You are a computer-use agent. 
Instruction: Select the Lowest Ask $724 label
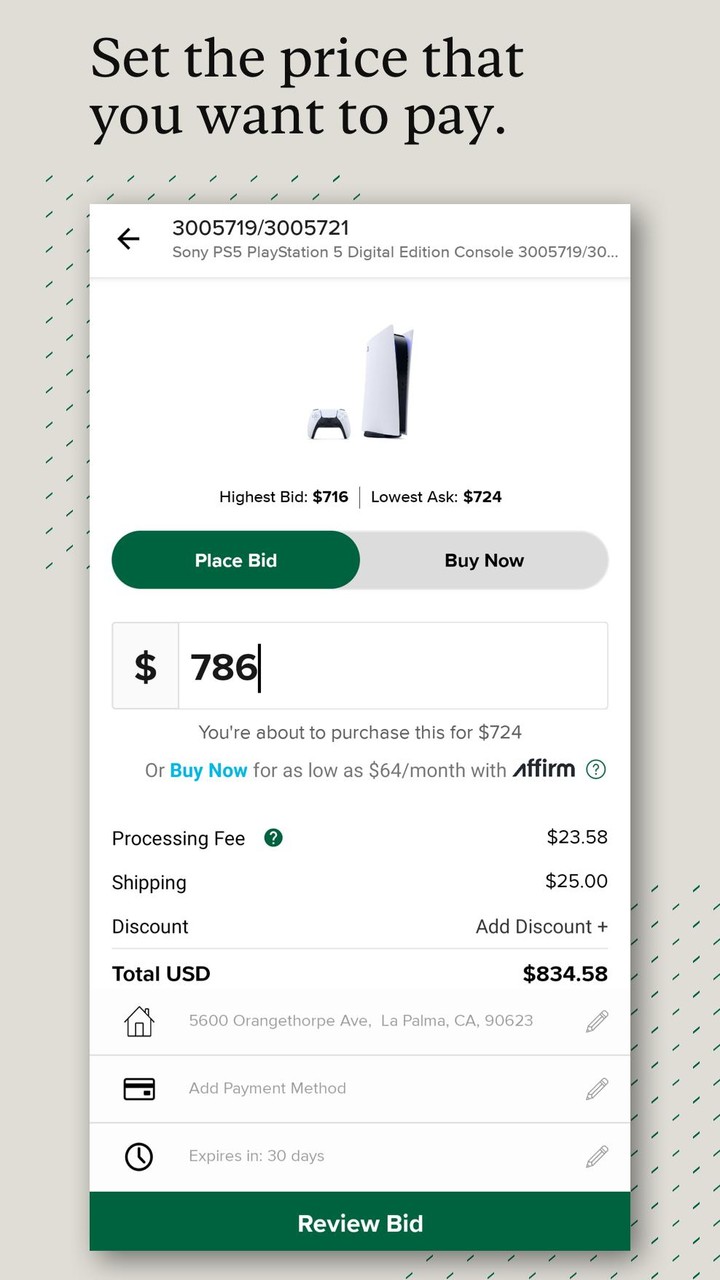tap(436, 496)
